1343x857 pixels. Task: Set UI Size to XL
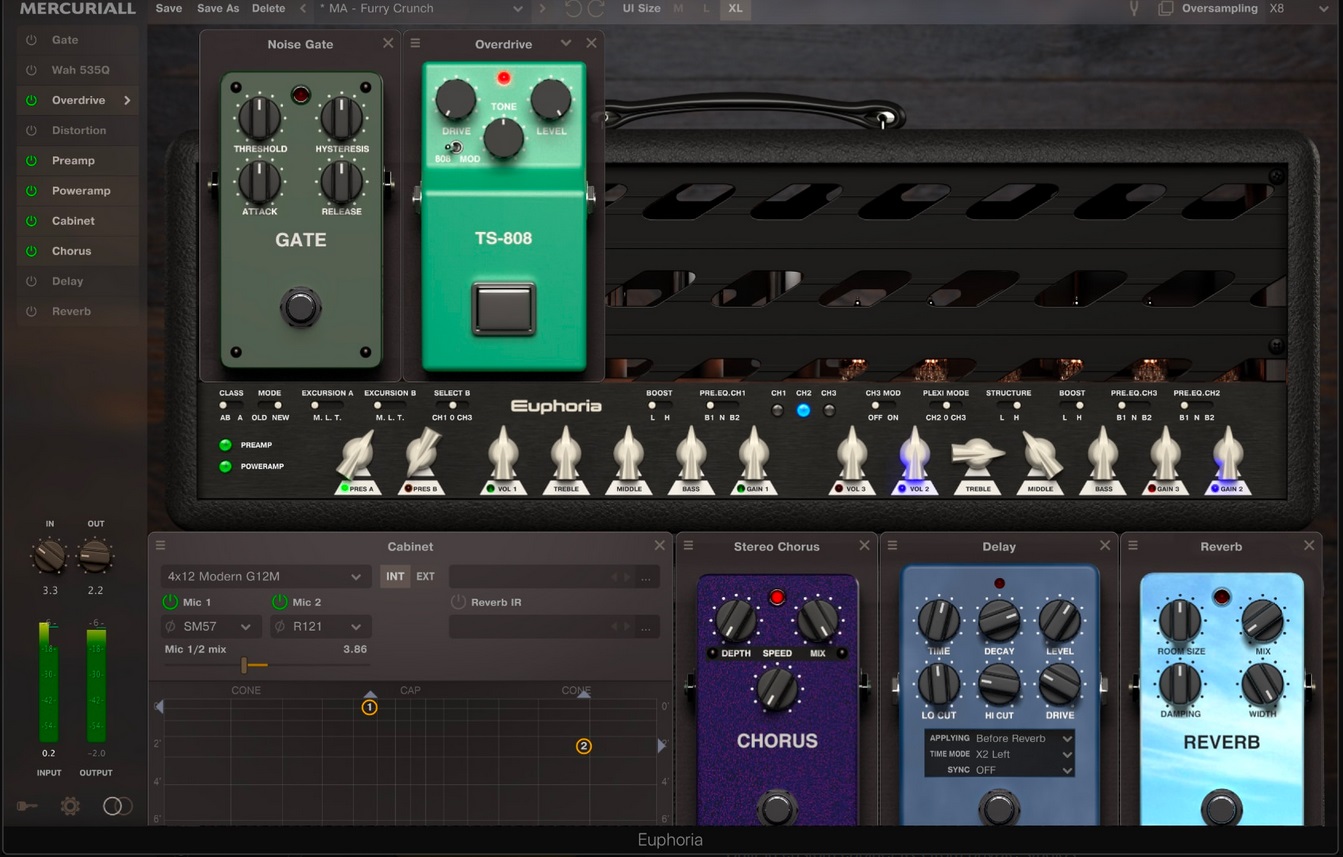(x=735, y=8)
